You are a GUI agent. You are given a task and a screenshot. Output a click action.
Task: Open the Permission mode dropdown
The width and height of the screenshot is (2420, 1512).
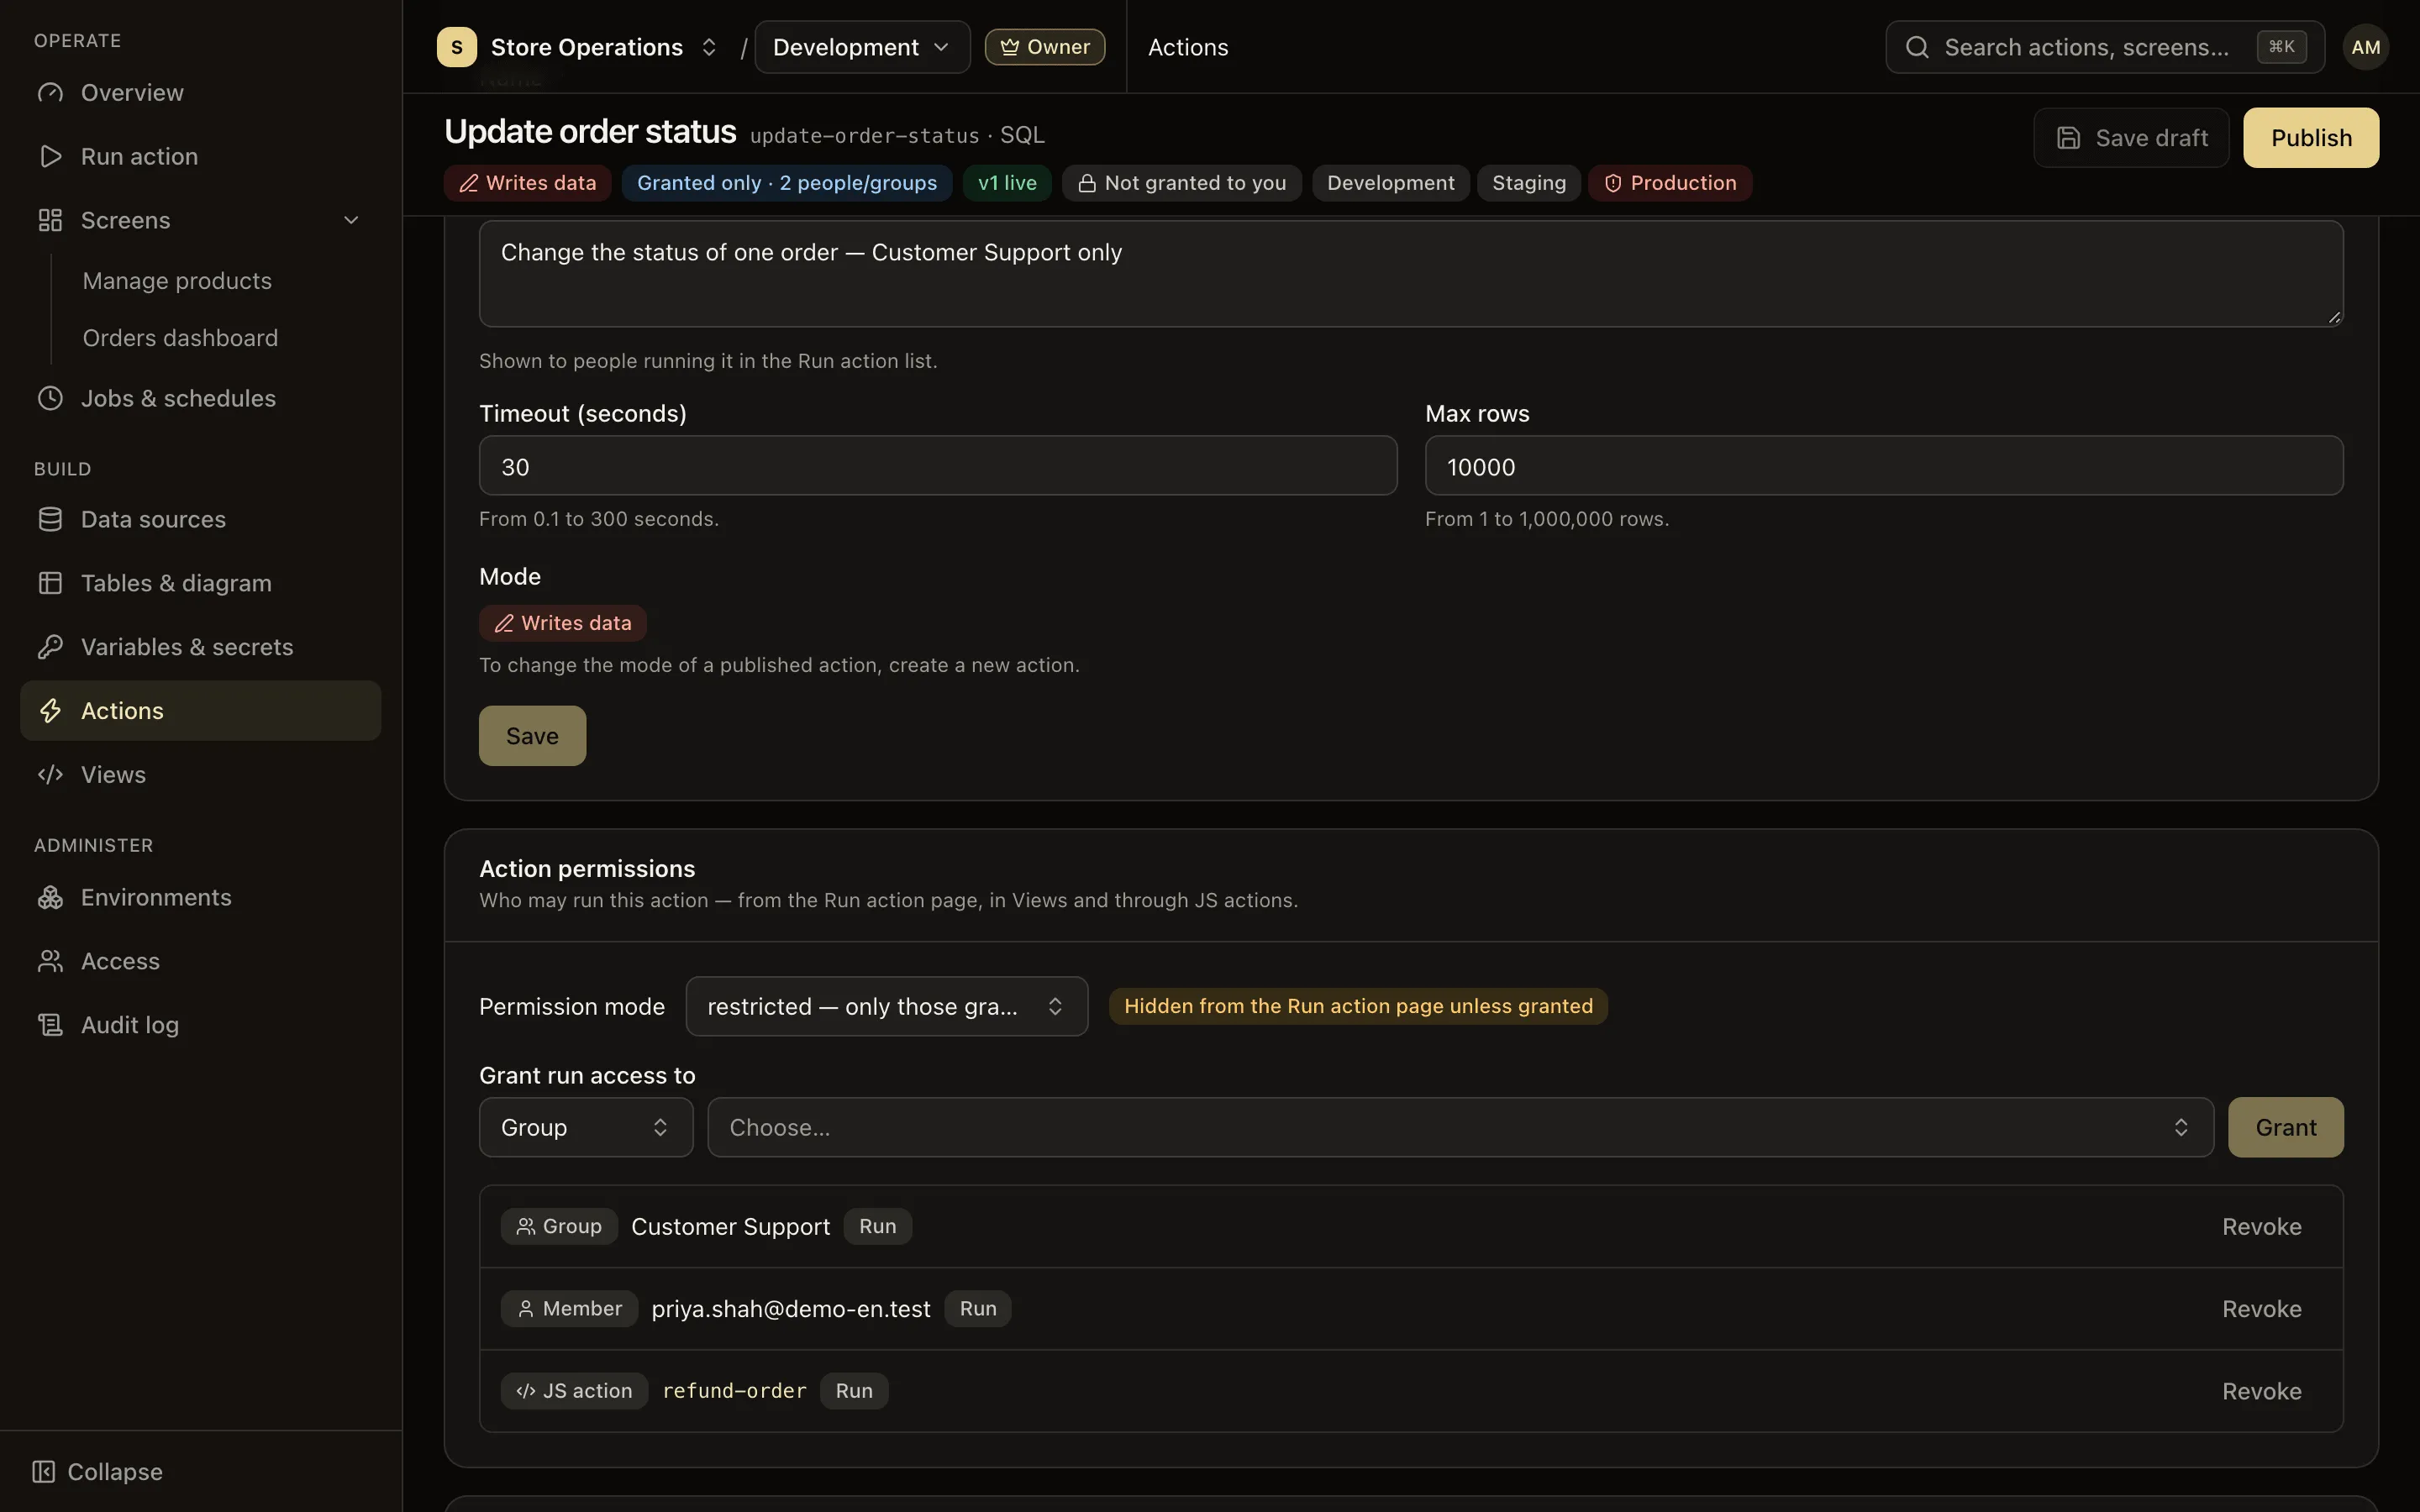pos(887,1007)
